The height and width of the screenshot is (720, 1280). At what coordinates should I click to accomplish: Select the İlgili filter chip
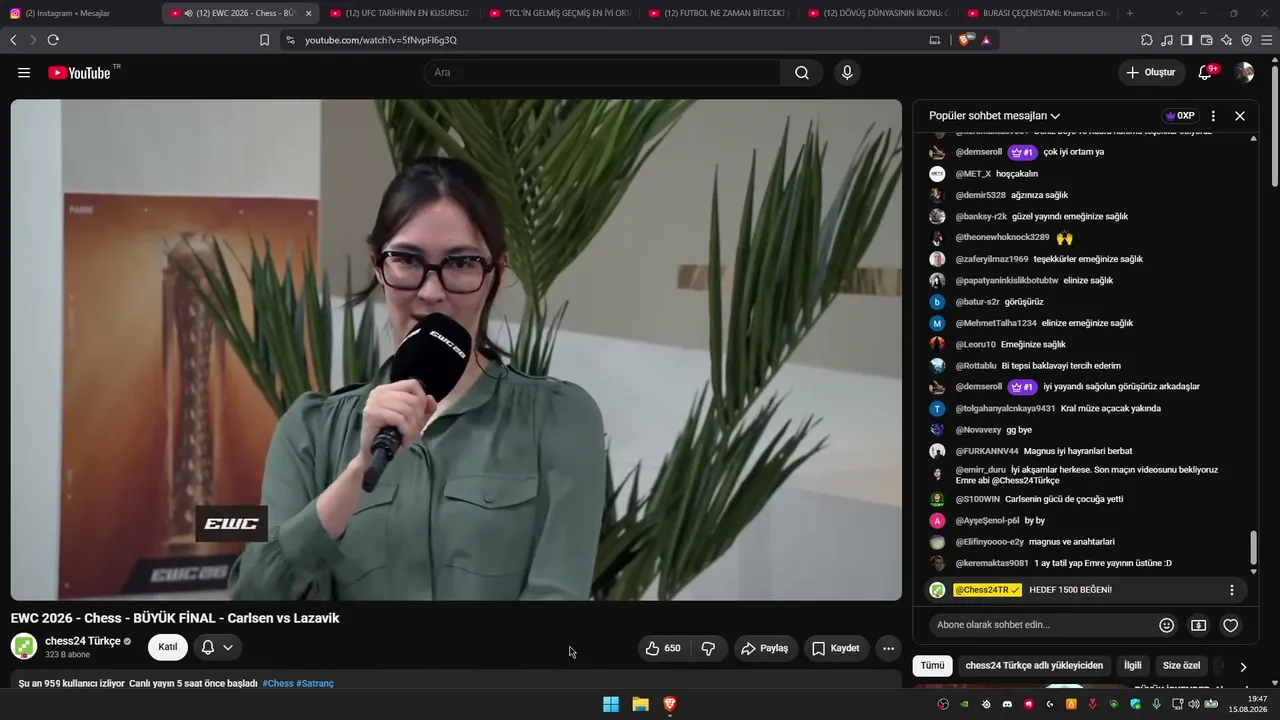(x=1133, y=665)
